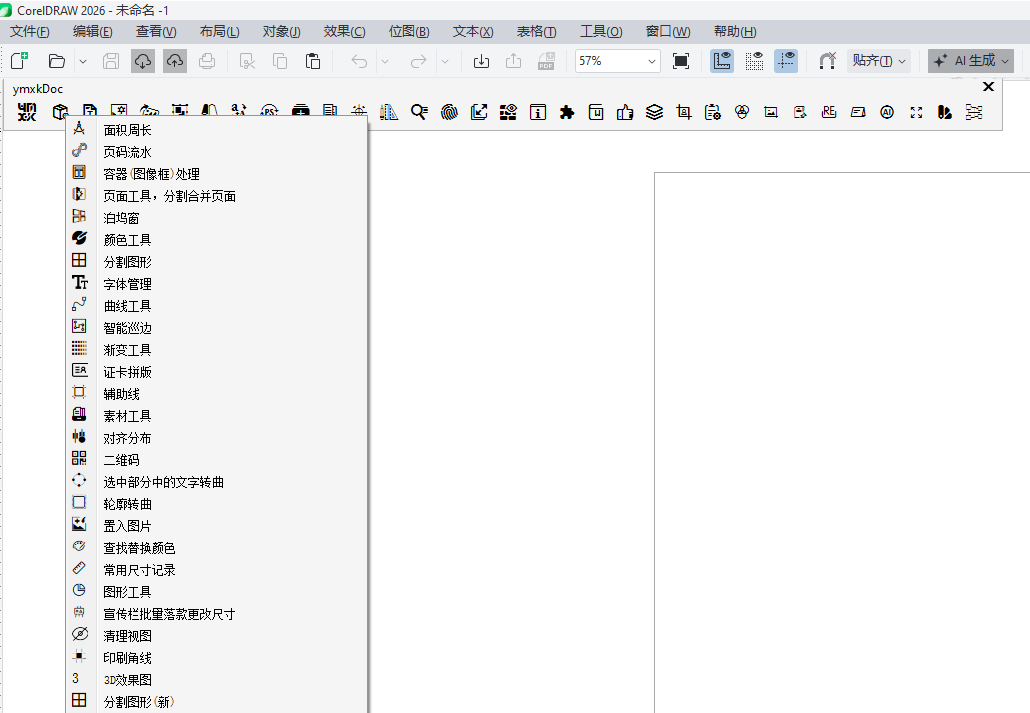Choose 面积周长 from the dropdown list
Screen dimensions: 1030x713
point(217,130)
